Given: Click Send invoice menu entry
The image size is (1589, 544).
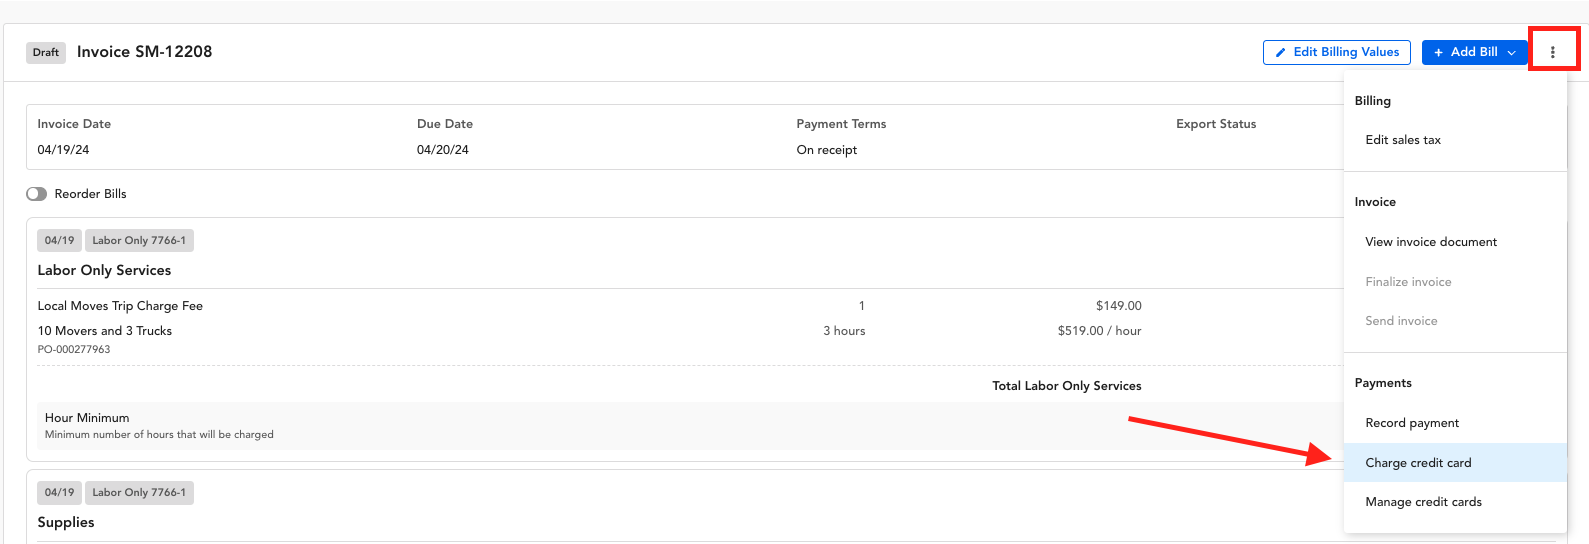Looking at the screenshot, I should 1401,321.
